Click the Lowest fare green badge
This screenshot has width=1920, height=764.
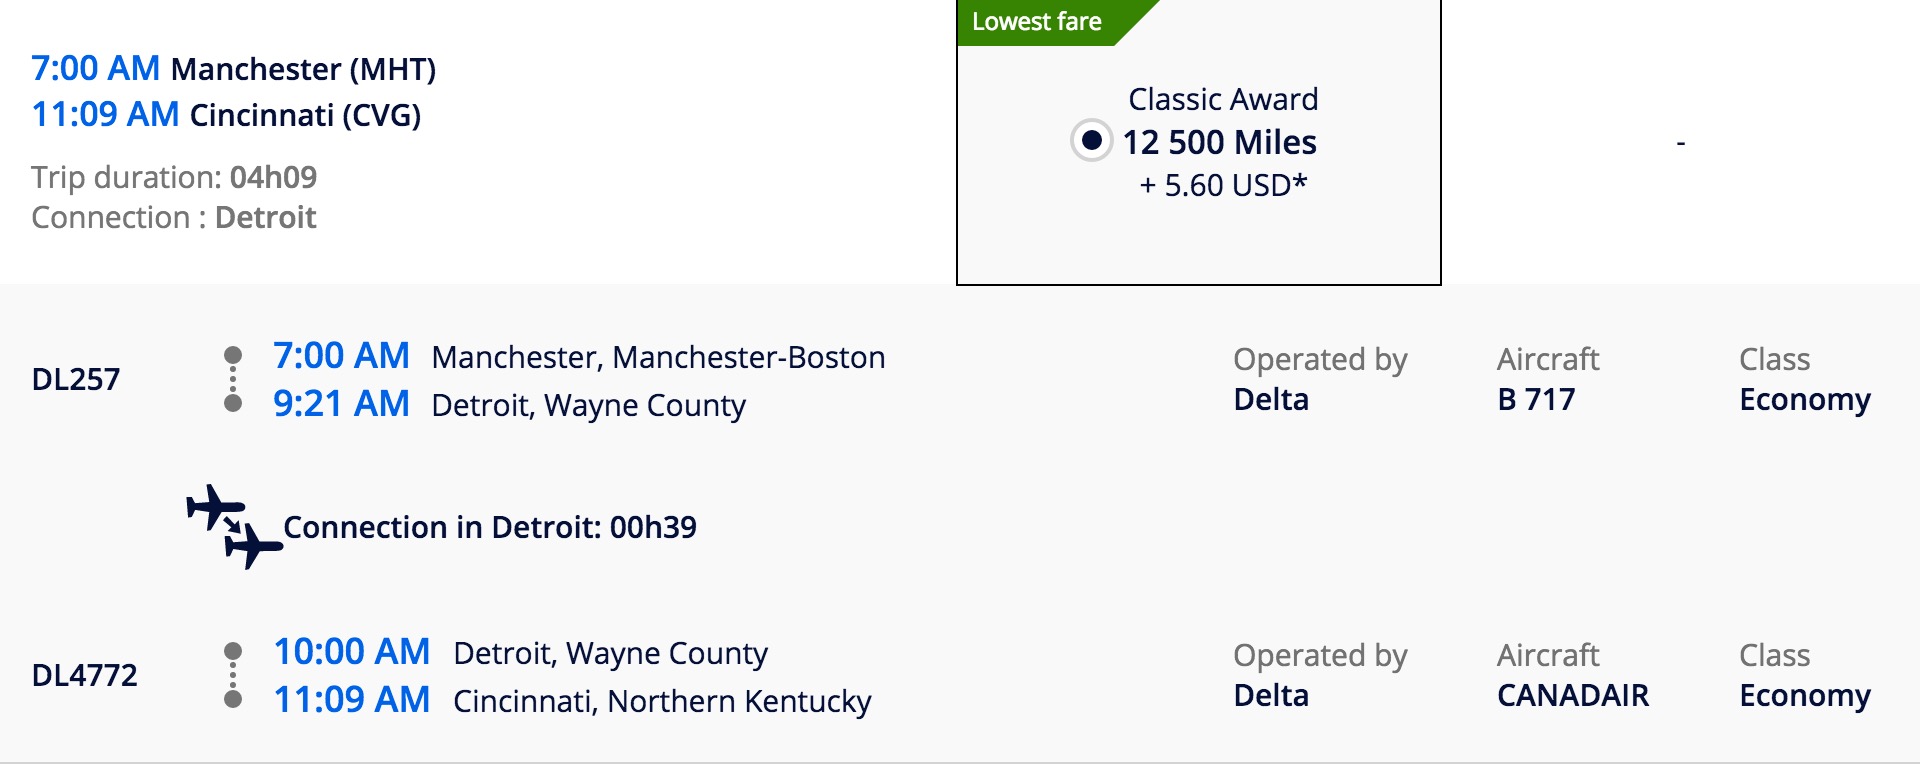pyautogui.click(x=1037, y=22)
